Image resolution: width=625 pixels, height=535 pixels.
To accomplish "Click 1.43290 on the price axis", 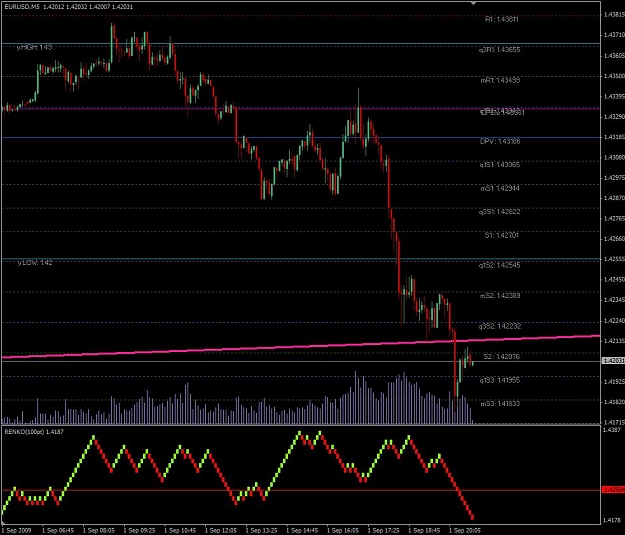I will [x=614, y=117].
